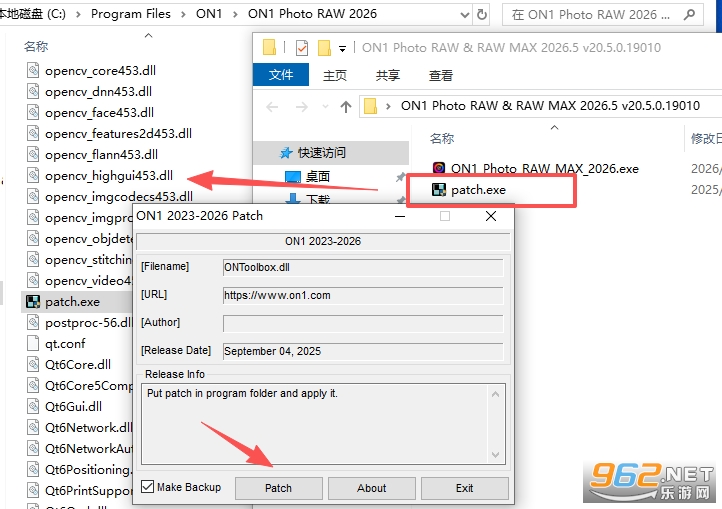This screenshot has height=509, width=722.
Task: Click the 桌面 desktop icon in navigation pane
Action: tap(293, 176)
